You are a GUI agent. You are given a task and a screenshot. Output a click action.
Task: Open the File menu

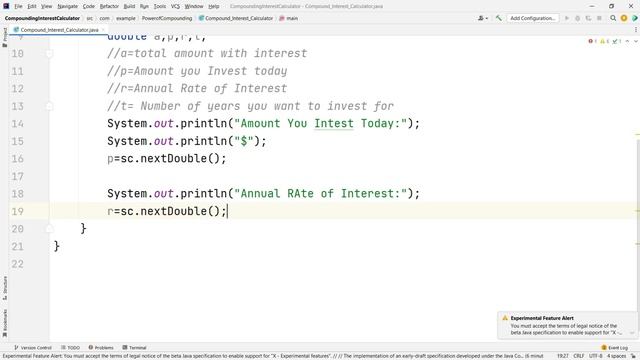(18, 6)
